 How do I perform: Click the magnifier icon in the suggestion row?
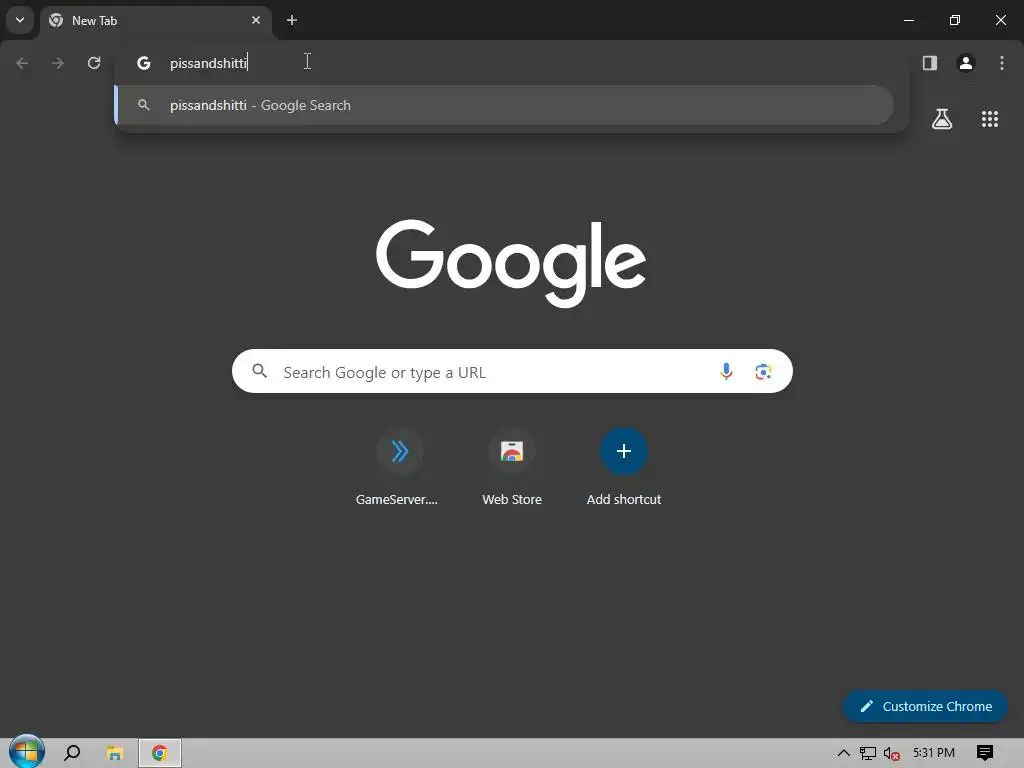click(x=144, y=105)
